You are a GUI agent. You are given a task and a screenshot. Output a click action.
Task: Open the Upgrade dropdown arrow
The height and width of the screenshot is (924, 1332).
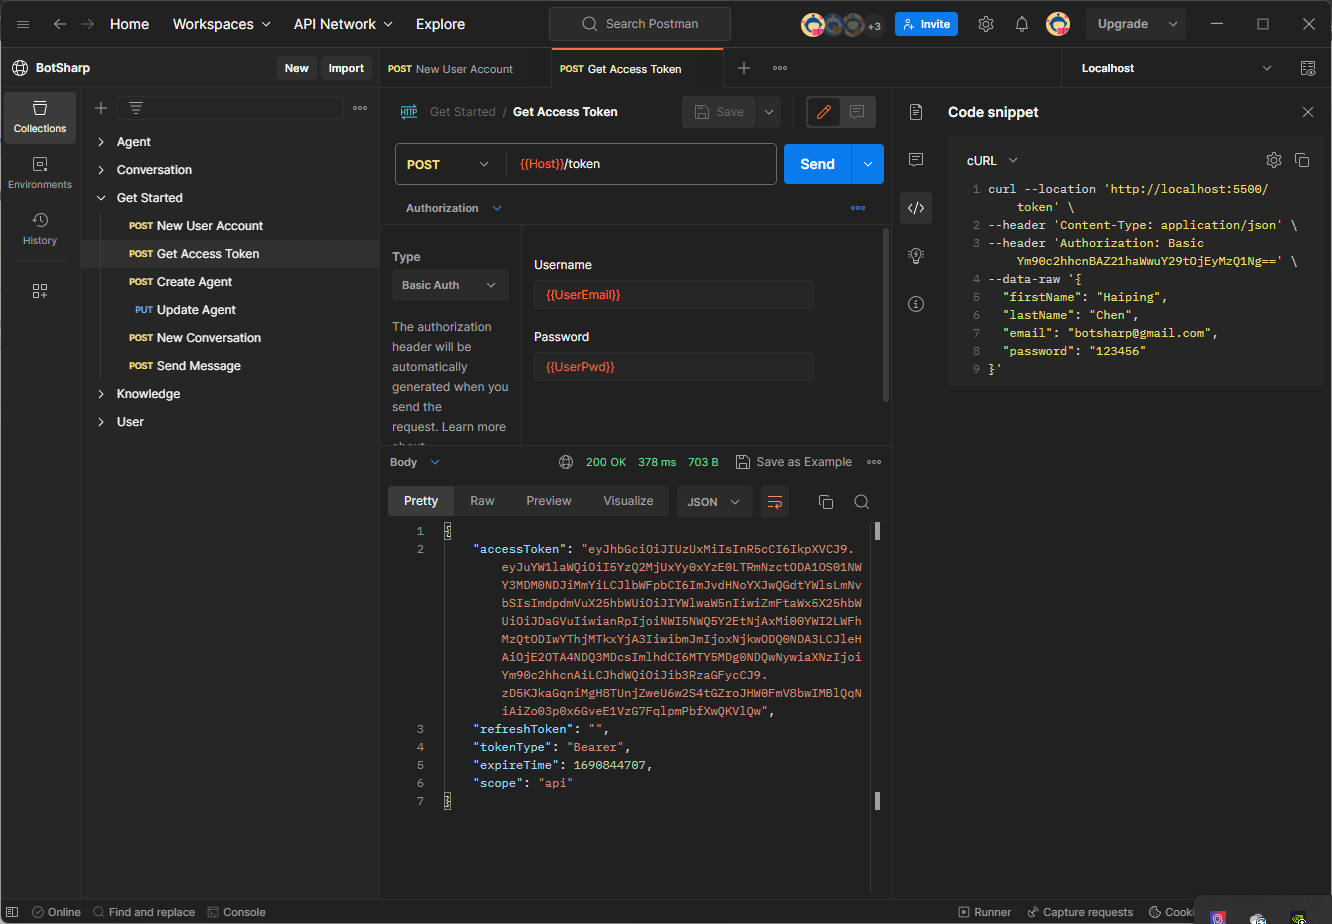(1173, 24)
